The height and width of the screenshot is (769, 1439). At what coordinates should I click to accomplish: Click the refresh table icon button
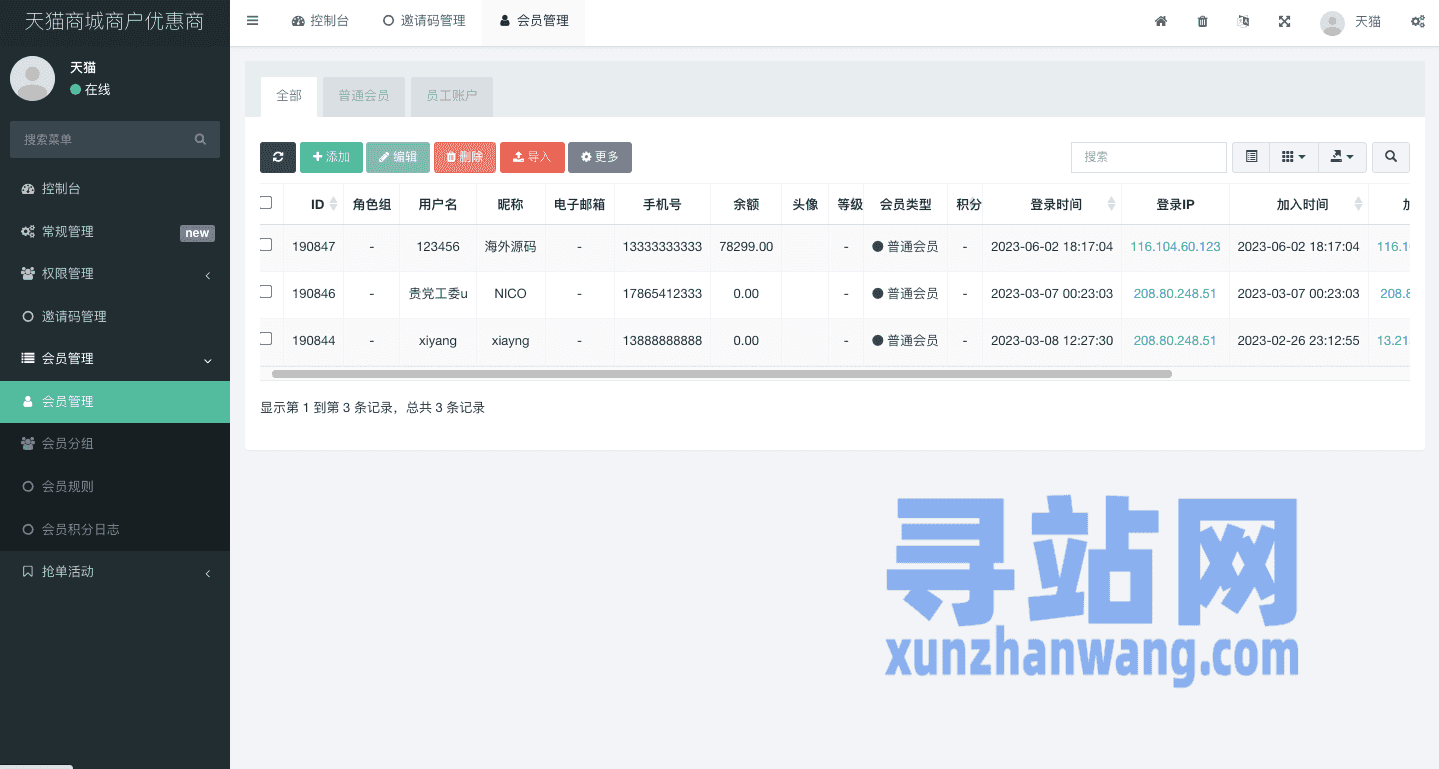point(277,157)
